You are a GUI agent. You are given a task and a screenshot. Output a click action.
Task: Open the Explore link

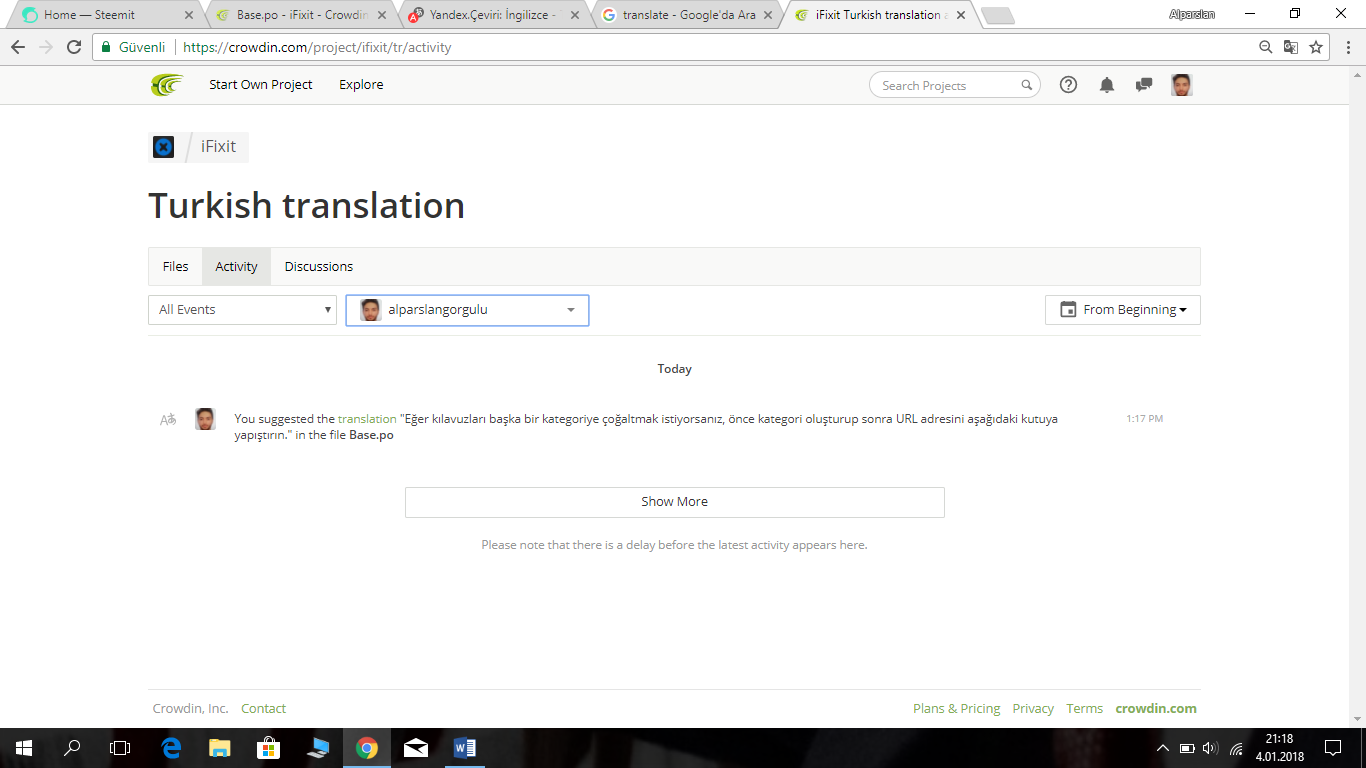(361, 85)
